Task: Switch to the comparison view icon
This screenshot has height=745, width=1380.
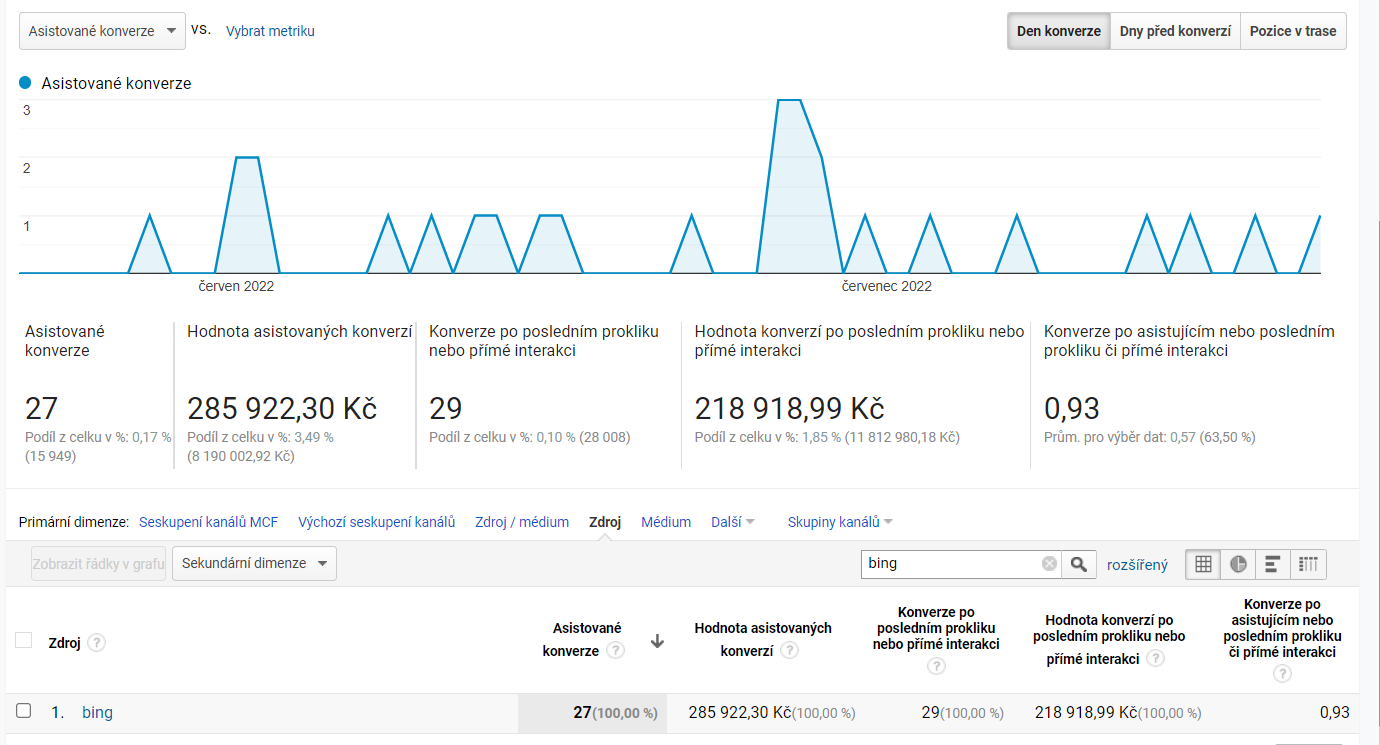Action: [1308, 564]
